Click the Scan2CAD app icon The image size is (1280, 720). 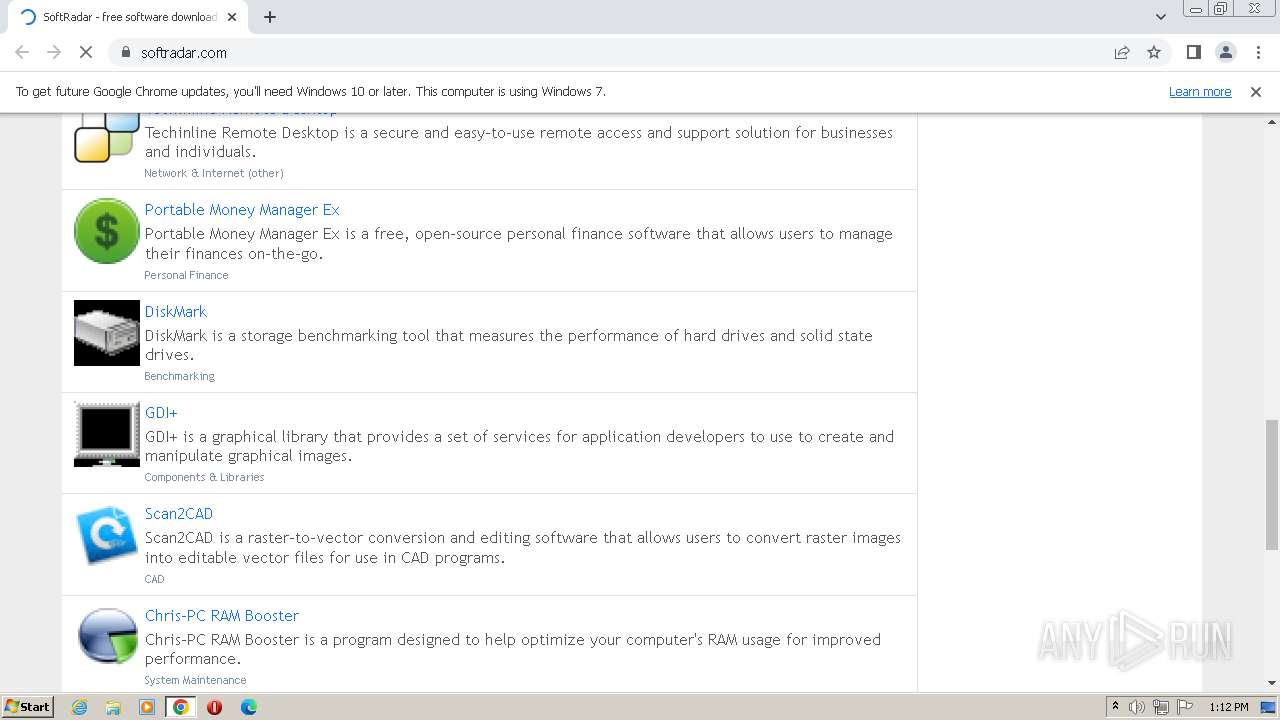tap(107, 535)
